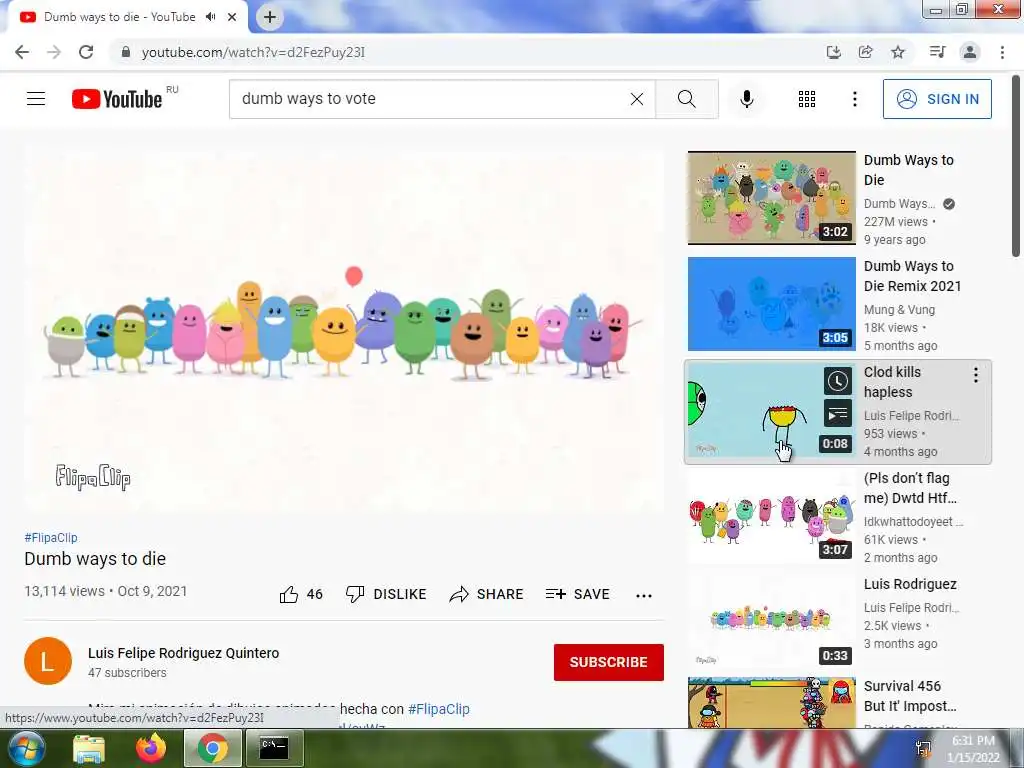Subscribe to Luis Felipe Rodriguez Quintero

609,662
